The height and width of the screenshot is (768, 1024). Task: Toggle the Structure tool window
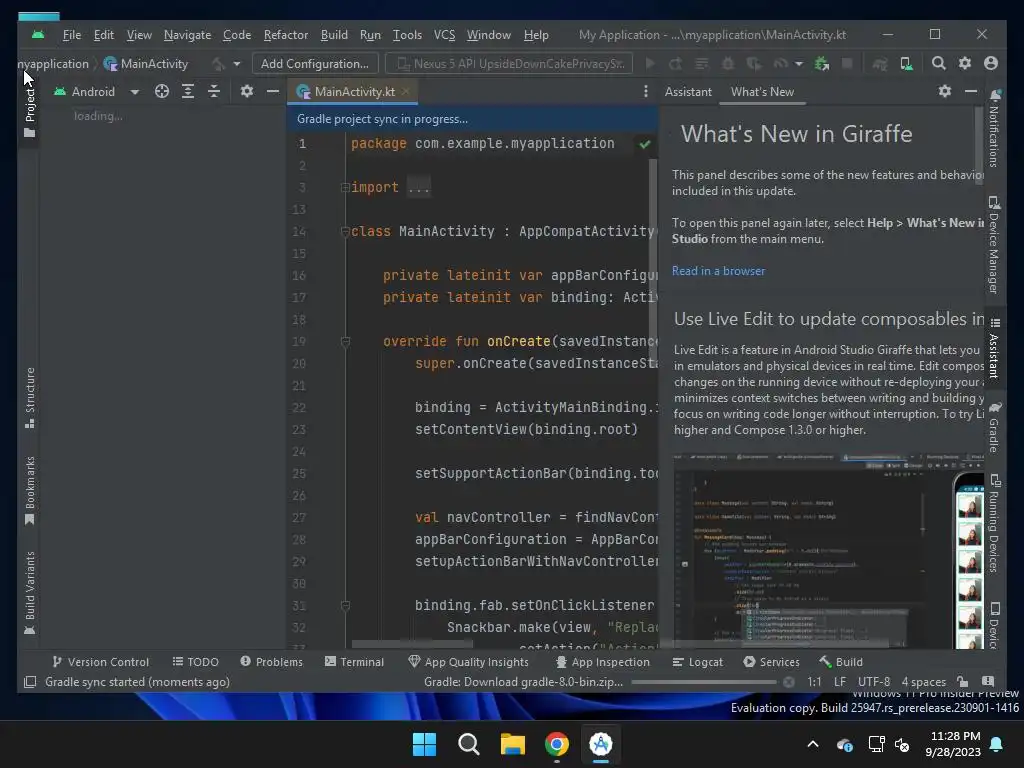(x=29, y=397)
